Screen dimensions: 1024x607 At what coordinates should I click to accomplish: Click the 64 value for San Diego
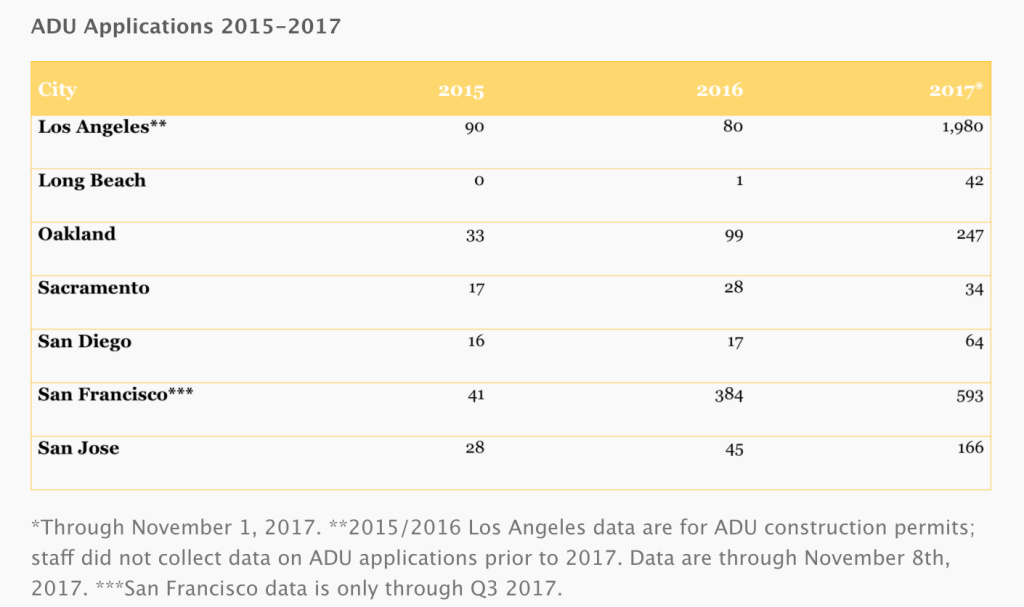pos(974,342)
